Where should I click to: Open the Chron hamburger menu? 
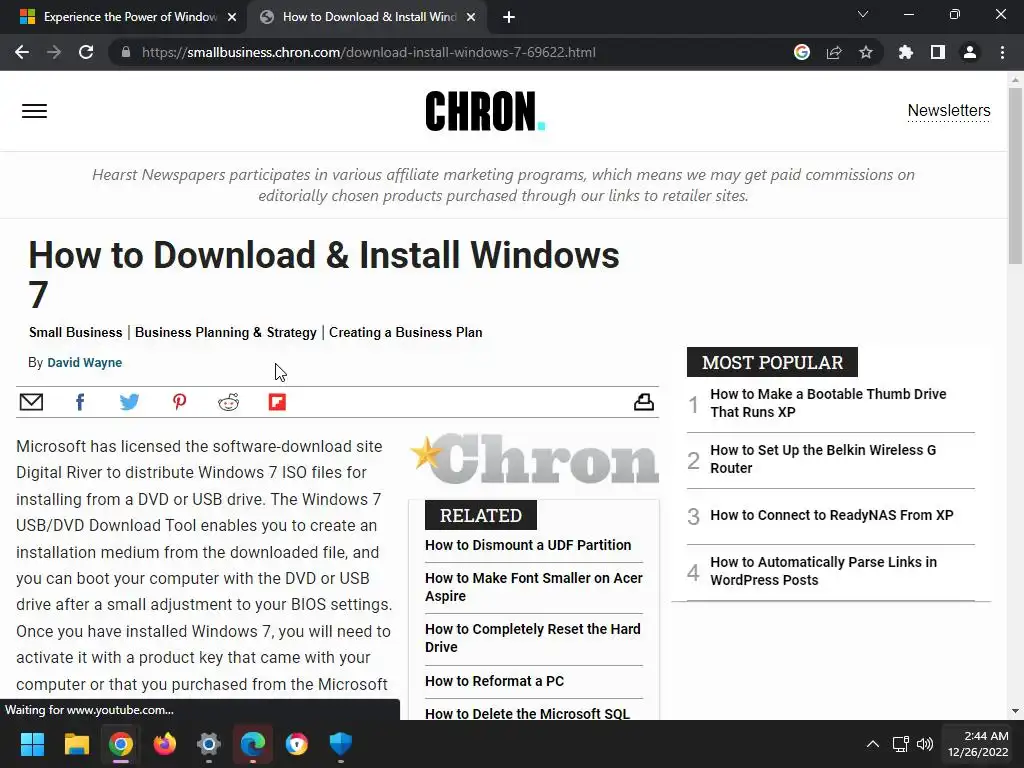(x=35, y=110)
